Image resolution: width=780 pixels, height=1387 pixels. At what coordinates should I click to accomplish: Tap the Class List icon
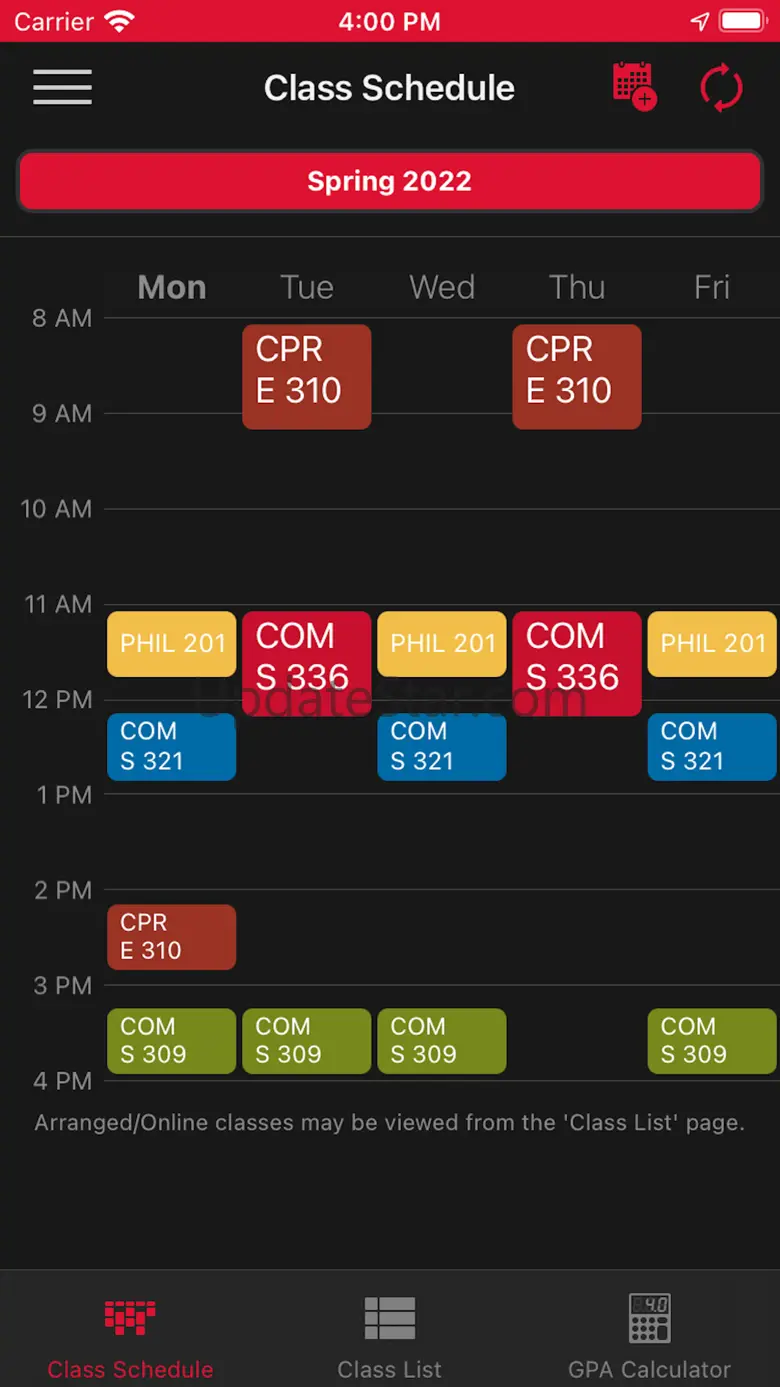point(390,1318)
